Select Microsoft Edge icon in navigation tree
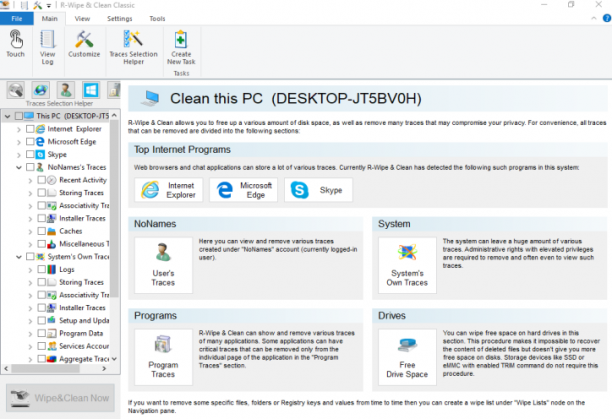This screenshot has height=419, width=612. (x=40, y=142)
